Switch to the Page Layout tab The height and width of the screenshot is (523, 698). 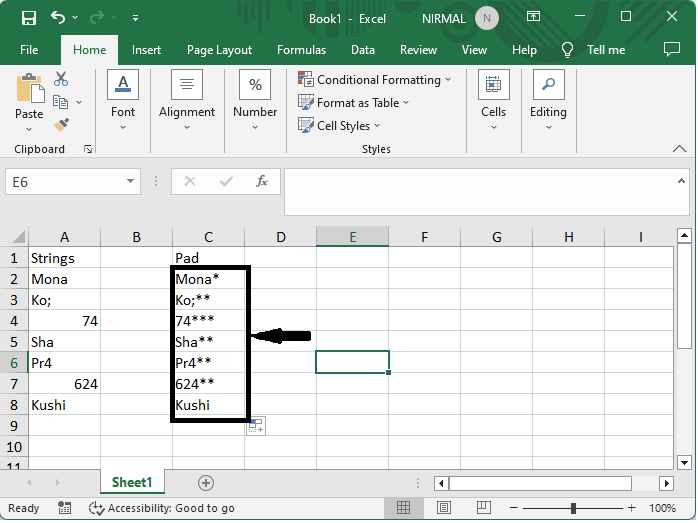(x=219, y=50)
